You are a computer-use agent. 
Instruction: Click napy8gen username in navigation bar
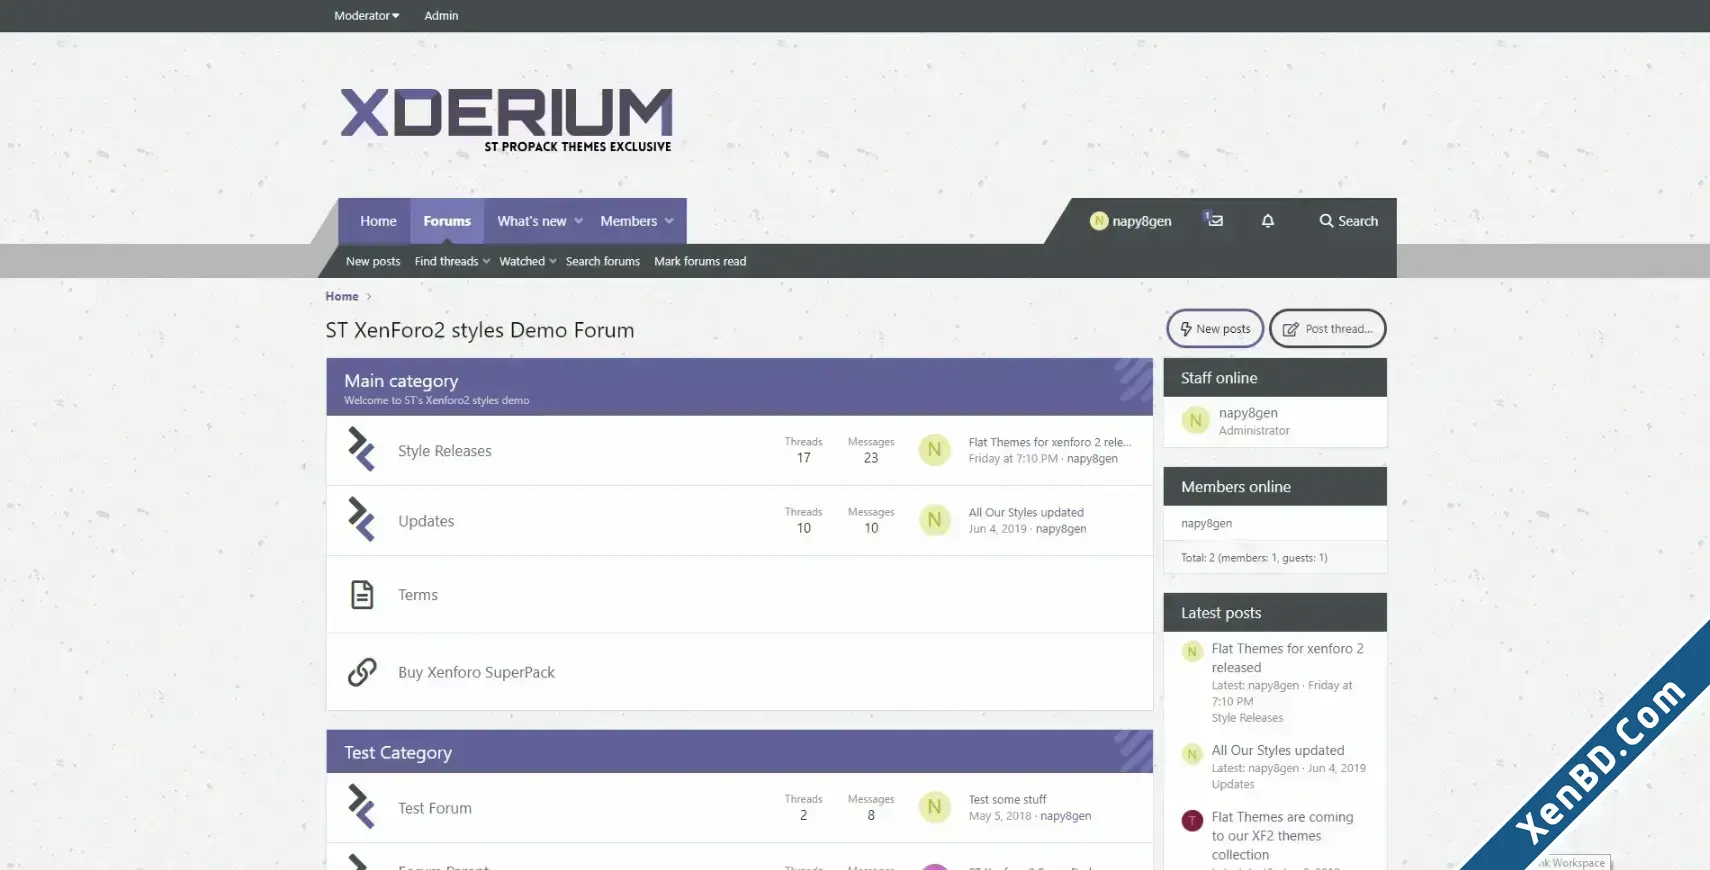click(1142, 221)
